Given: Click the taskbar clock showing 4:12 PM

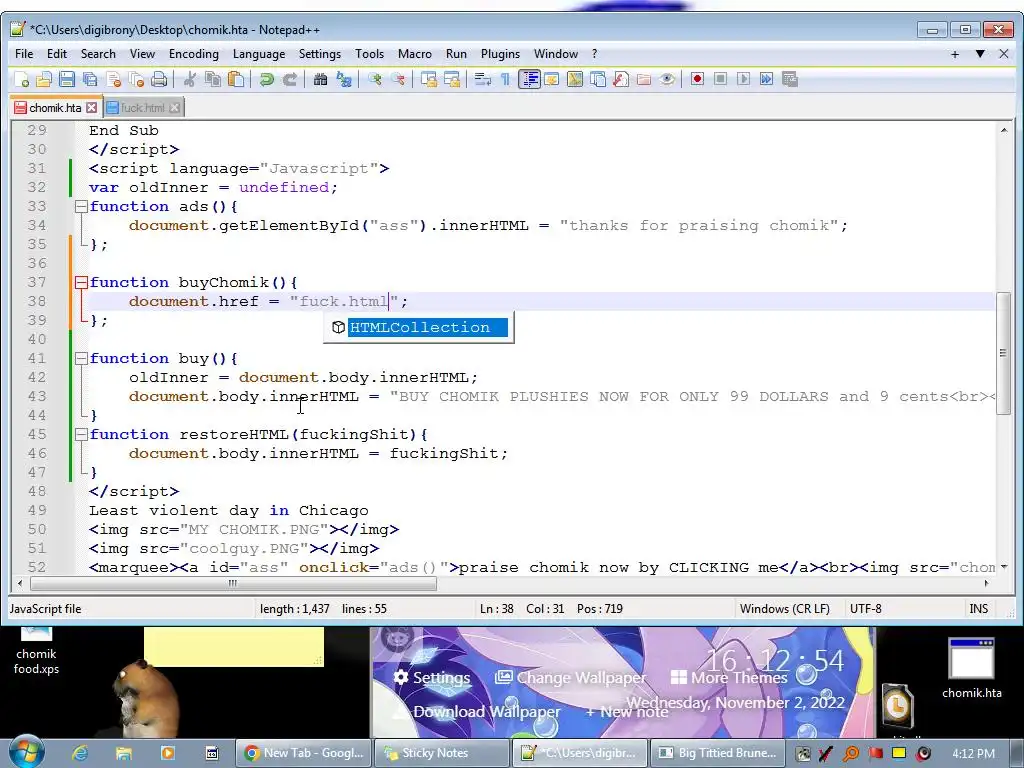Looking at the screenshot, I should click(974, 753).
